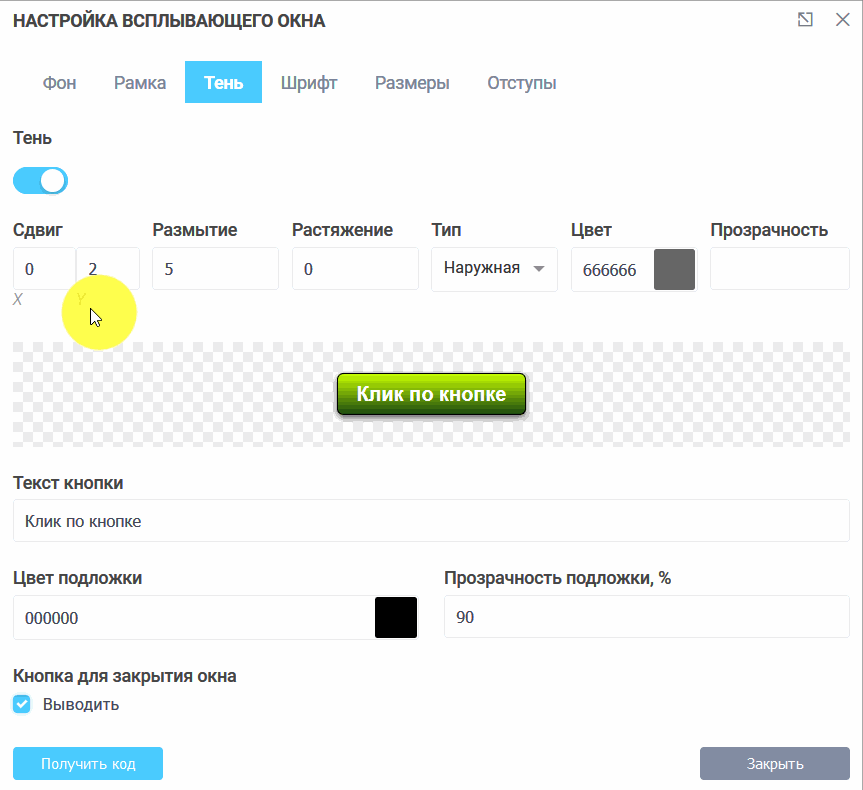Image resolution: width=863 pixels, height=790 pixels.
Task: Edit the "Текст кнопки" text field
Action: pyautogui.click(x=431, y=521)
